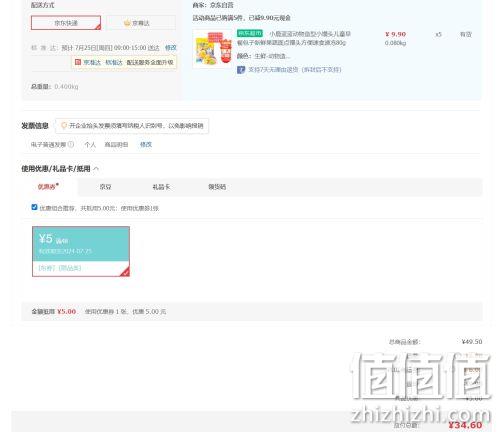Choose the 京尊达 delivery option
Image resolution: width=500 pixels, height=432 pixels.
click(141, 23)
